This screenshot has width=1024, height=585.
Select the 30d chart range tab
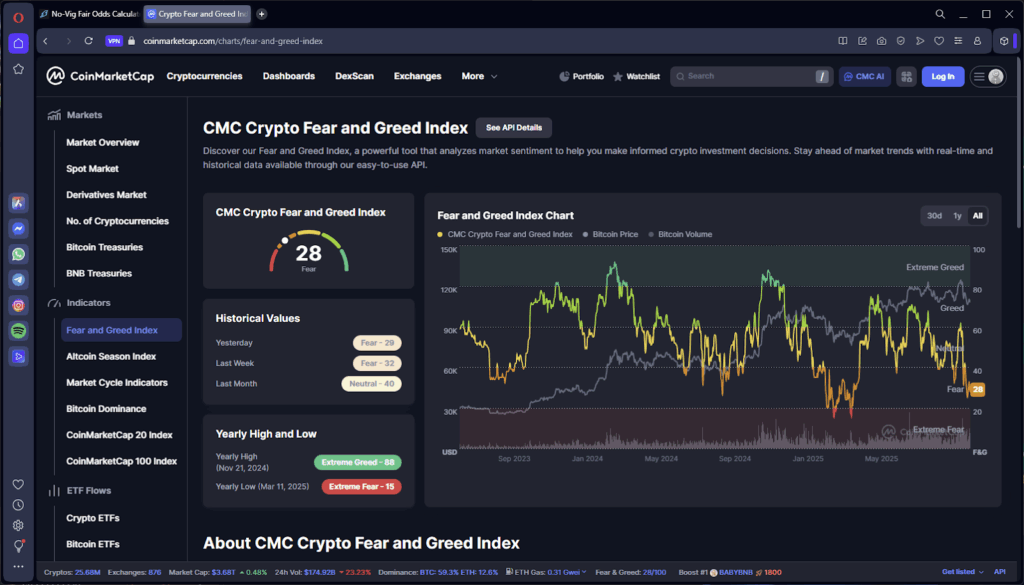tap(935, 215)
